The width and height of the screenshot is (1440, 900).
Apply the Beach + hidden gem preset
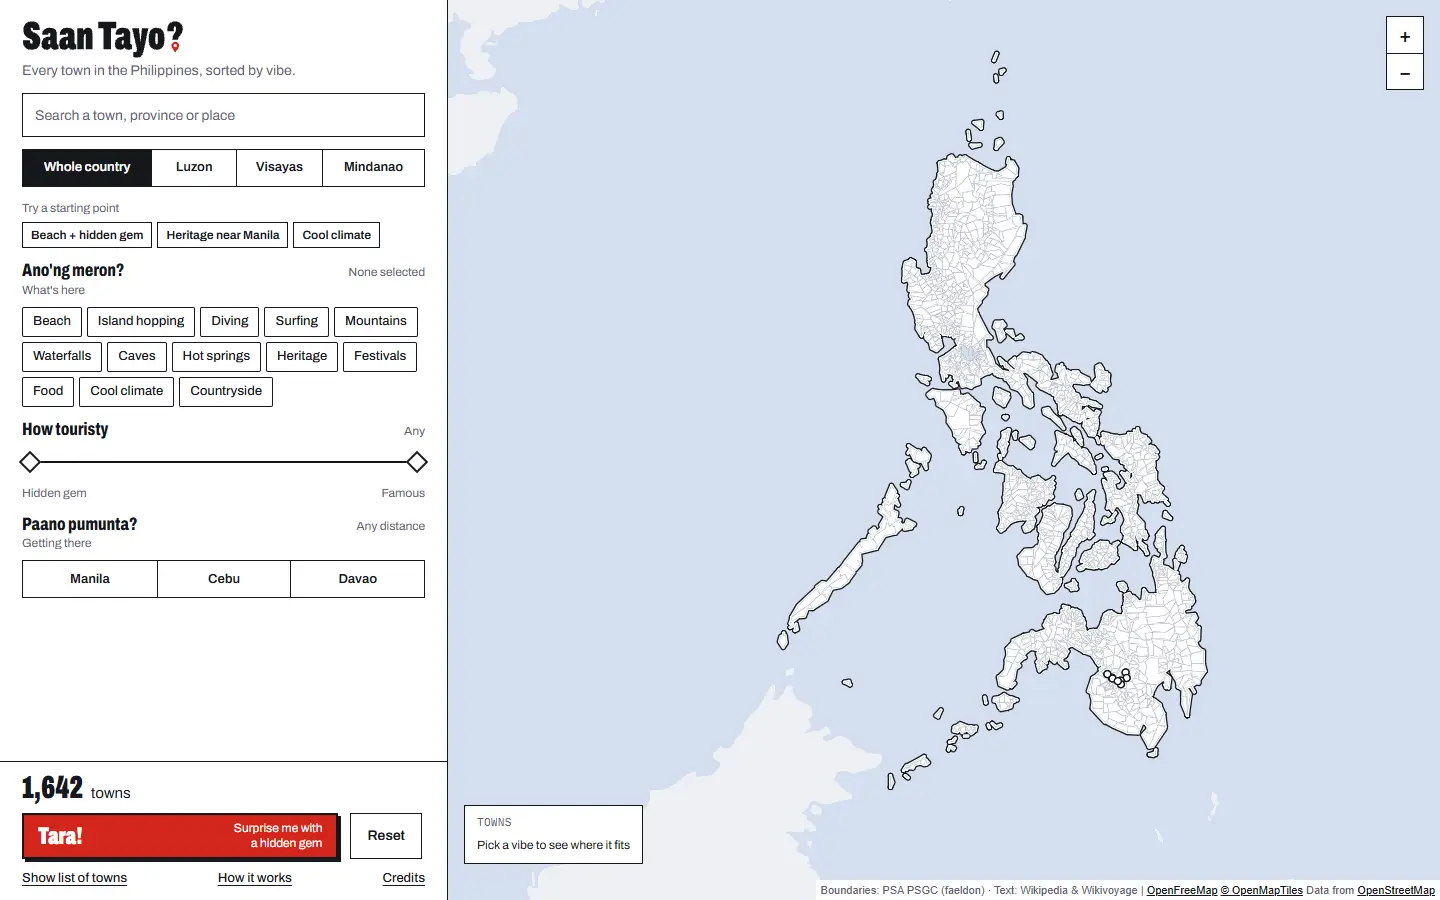tap(87, 235)
